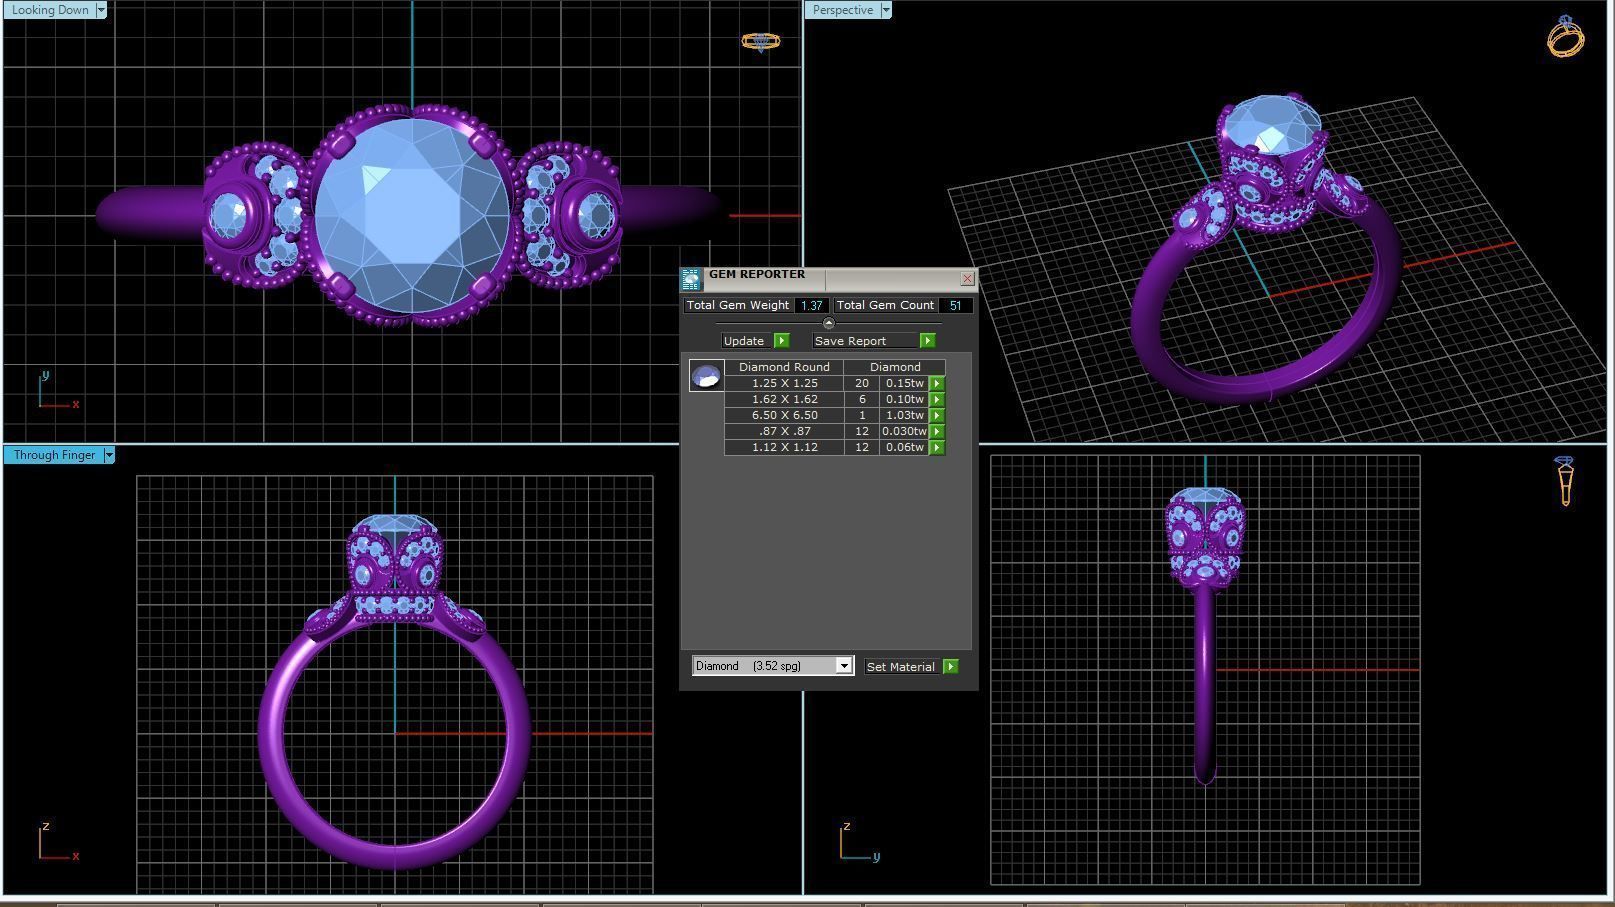Open the Looking Down viewport dropdown arrow
This screenshot has height=907, width=1615.
[x=100, y=10]
